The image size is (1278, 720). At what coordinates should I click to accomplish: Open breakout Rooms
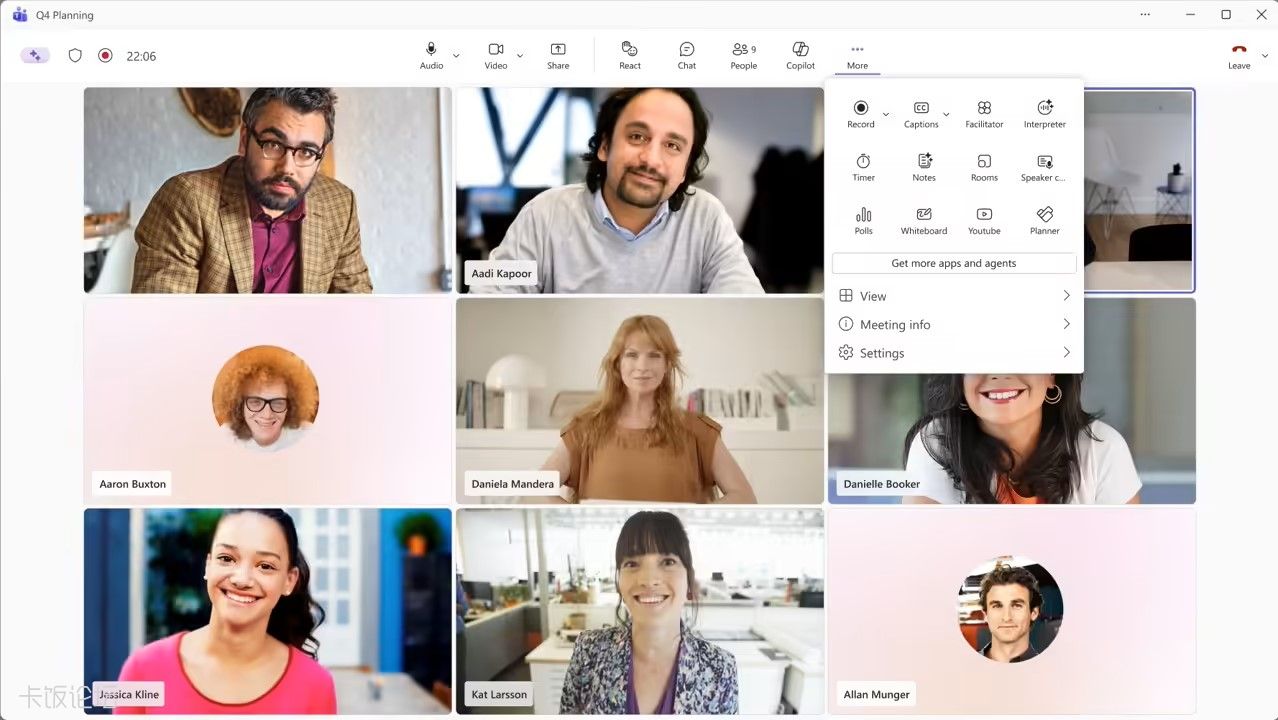pyautogui.click(x=984, y=167)
